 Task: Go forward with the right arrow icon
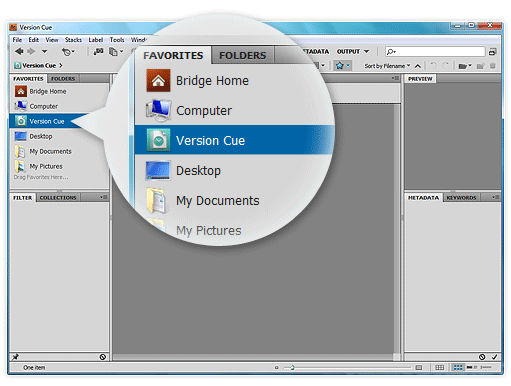(x=31, y=51)
